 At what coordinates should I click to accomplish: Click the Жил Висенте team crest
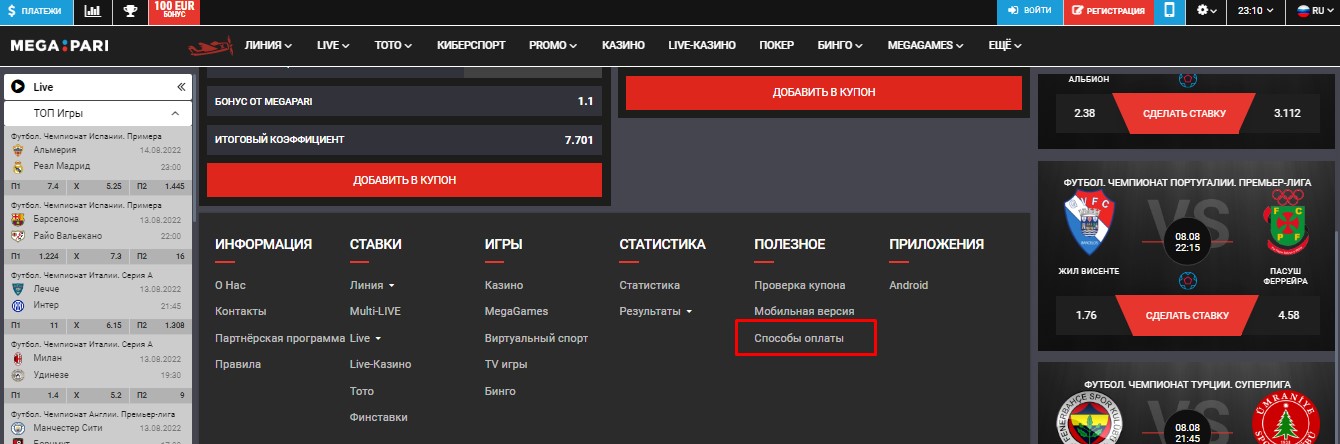[1090, 225]
